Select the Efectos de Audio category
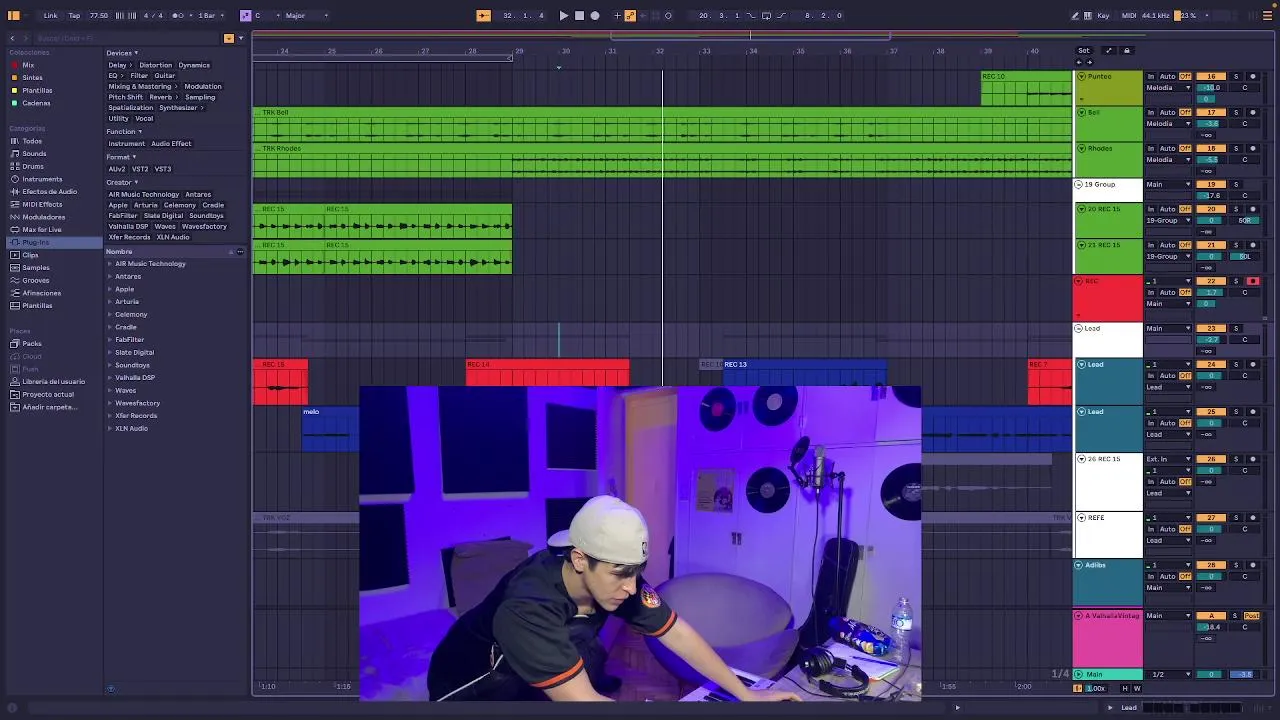 click(x=49, y=191)
